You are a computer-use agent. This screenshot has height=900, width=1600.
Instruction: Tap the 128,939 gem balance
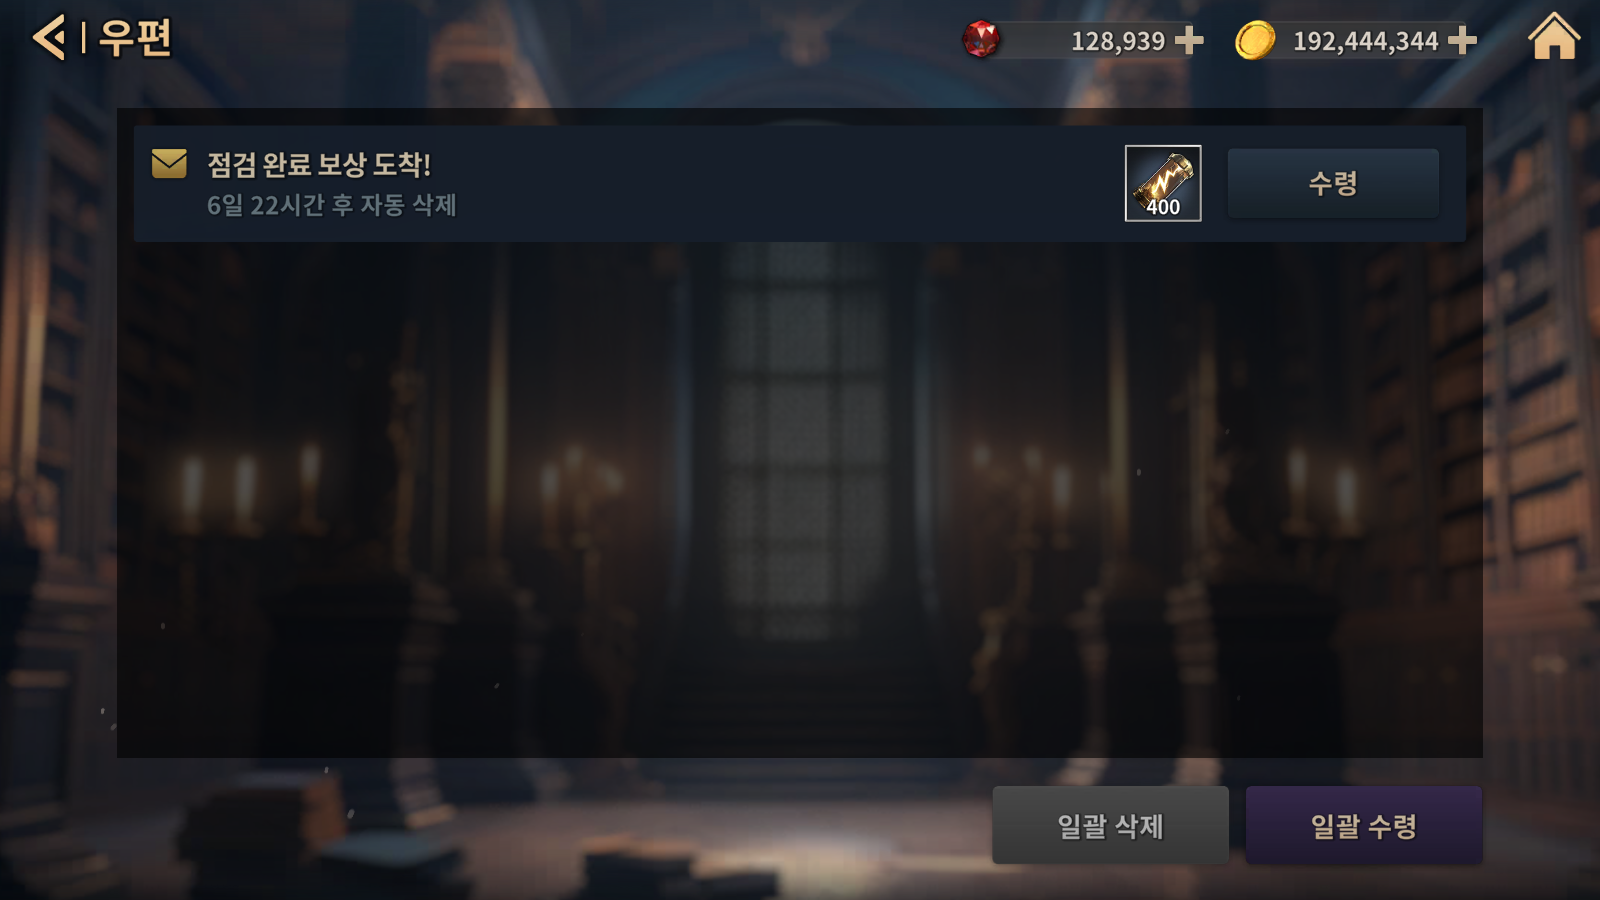pyautogui.click(x=1118, y=41)
